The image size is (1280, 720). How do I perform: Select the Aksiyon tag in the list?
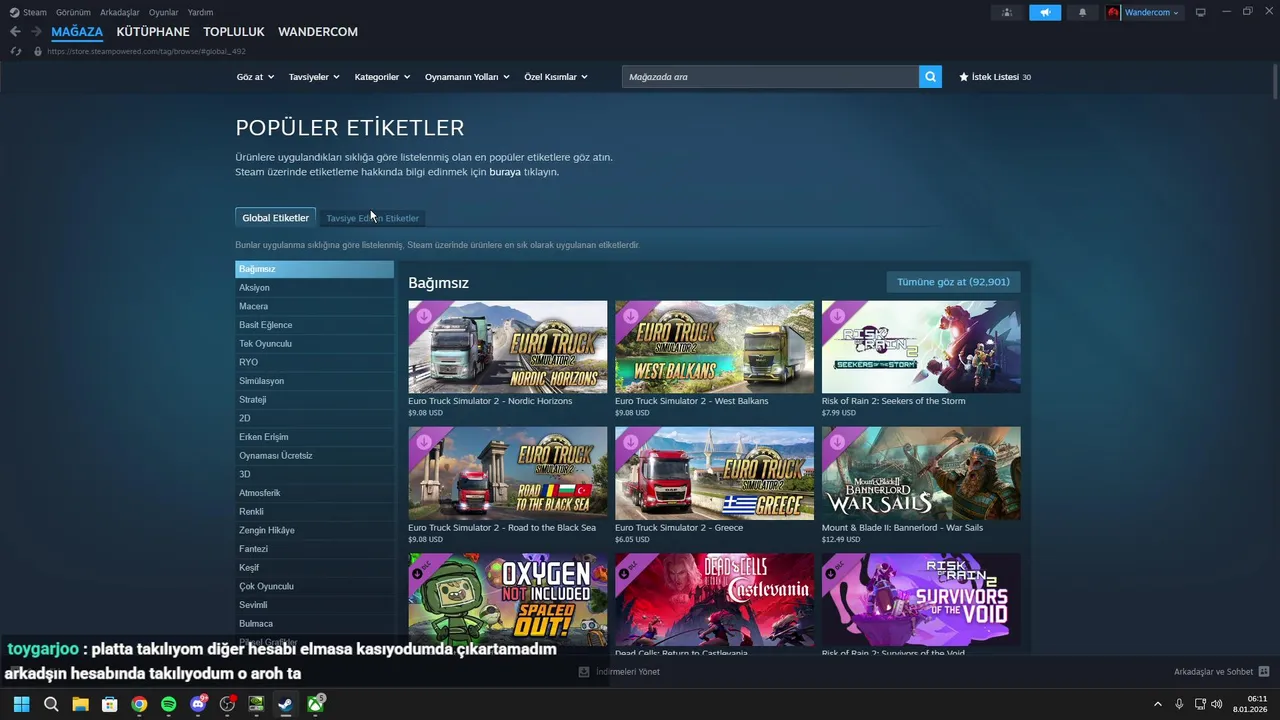point(314,288)
